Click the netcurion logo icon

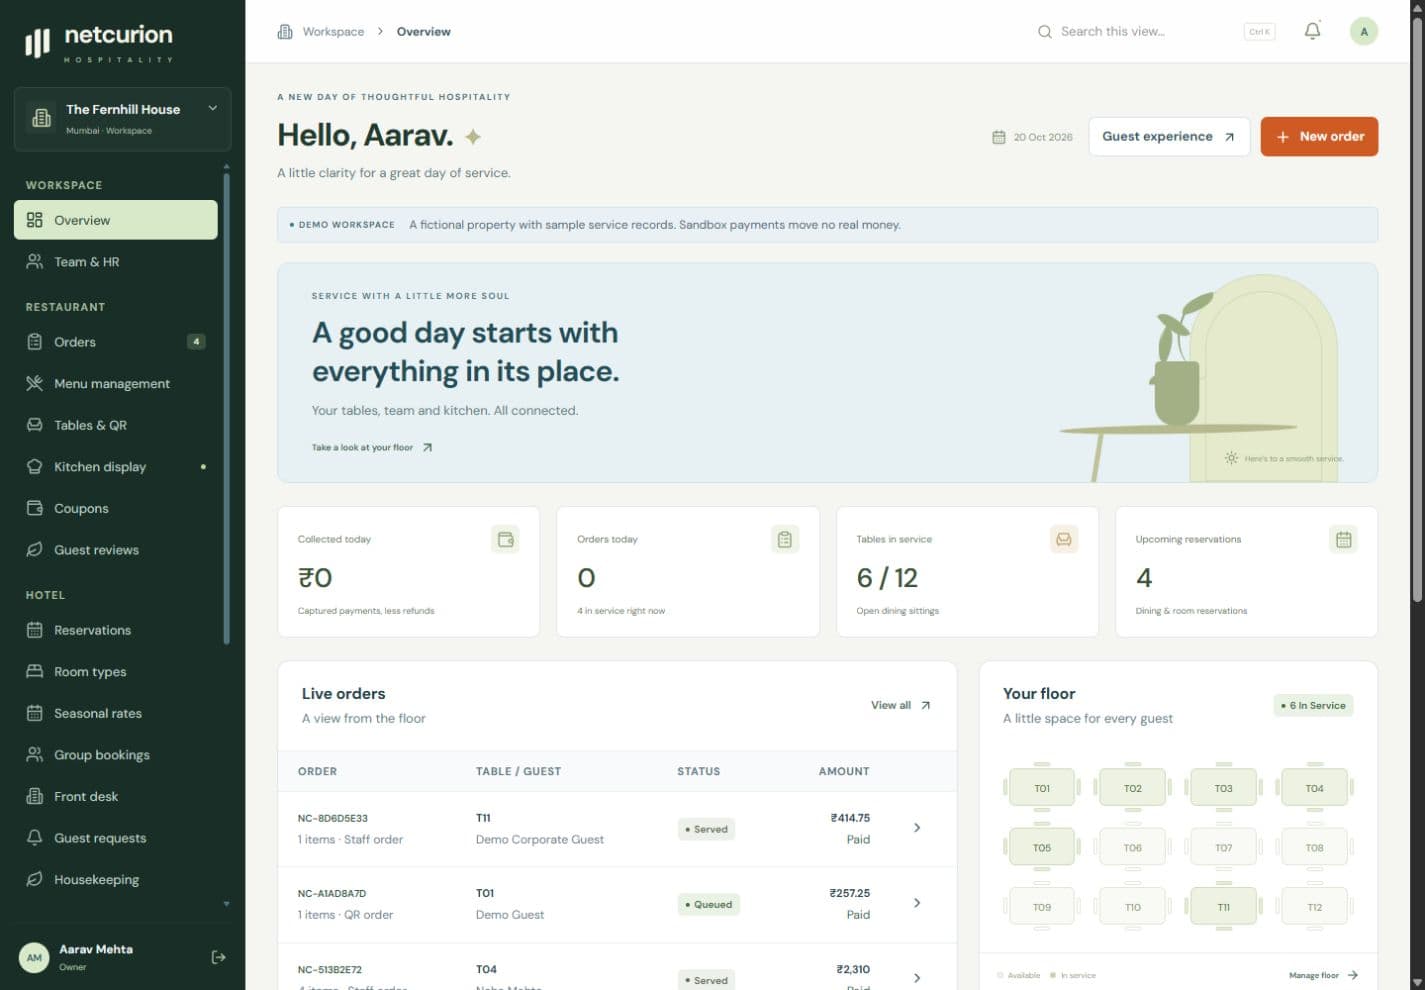(x=38, y=43)
